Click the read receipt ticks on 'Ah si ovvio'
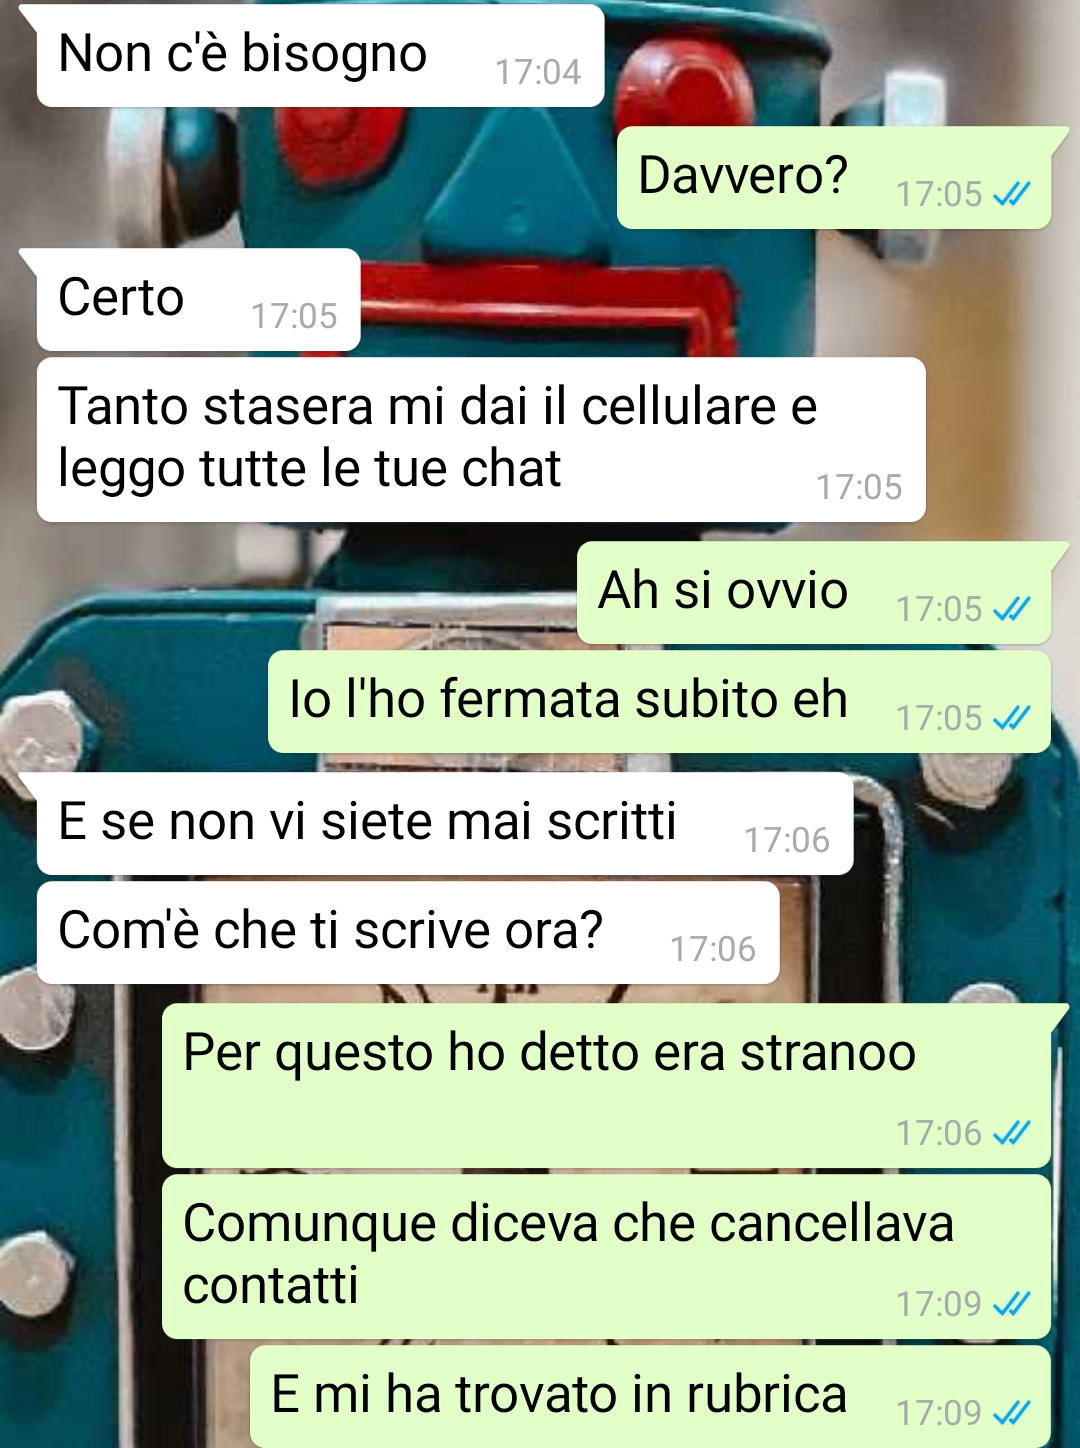 pos(1011,609)
